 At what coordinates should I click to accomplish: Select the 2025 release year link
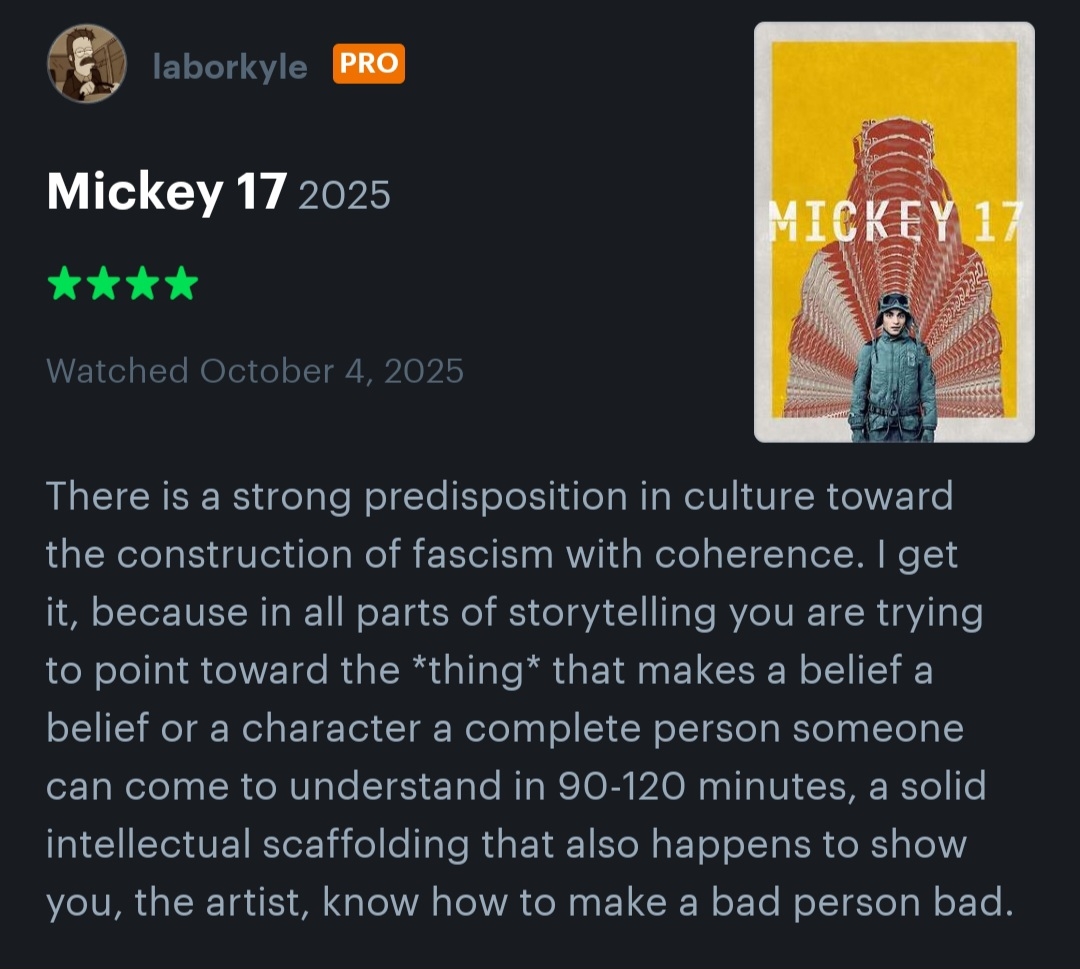[344, 194]
